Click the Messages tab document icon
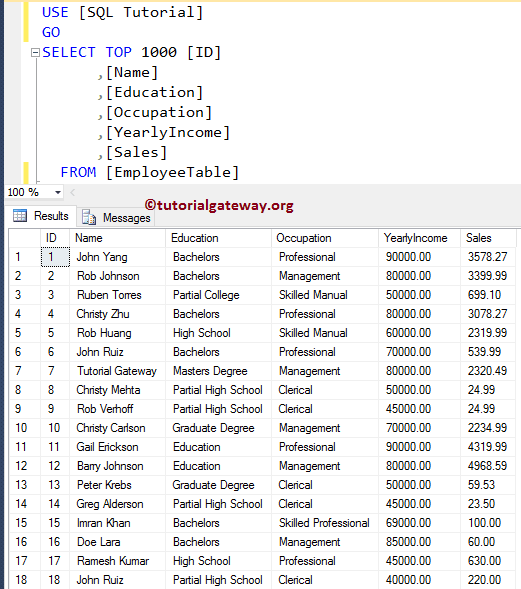This screenshot has height=589, width=521. pyautogui.click(x=89, y=217)
